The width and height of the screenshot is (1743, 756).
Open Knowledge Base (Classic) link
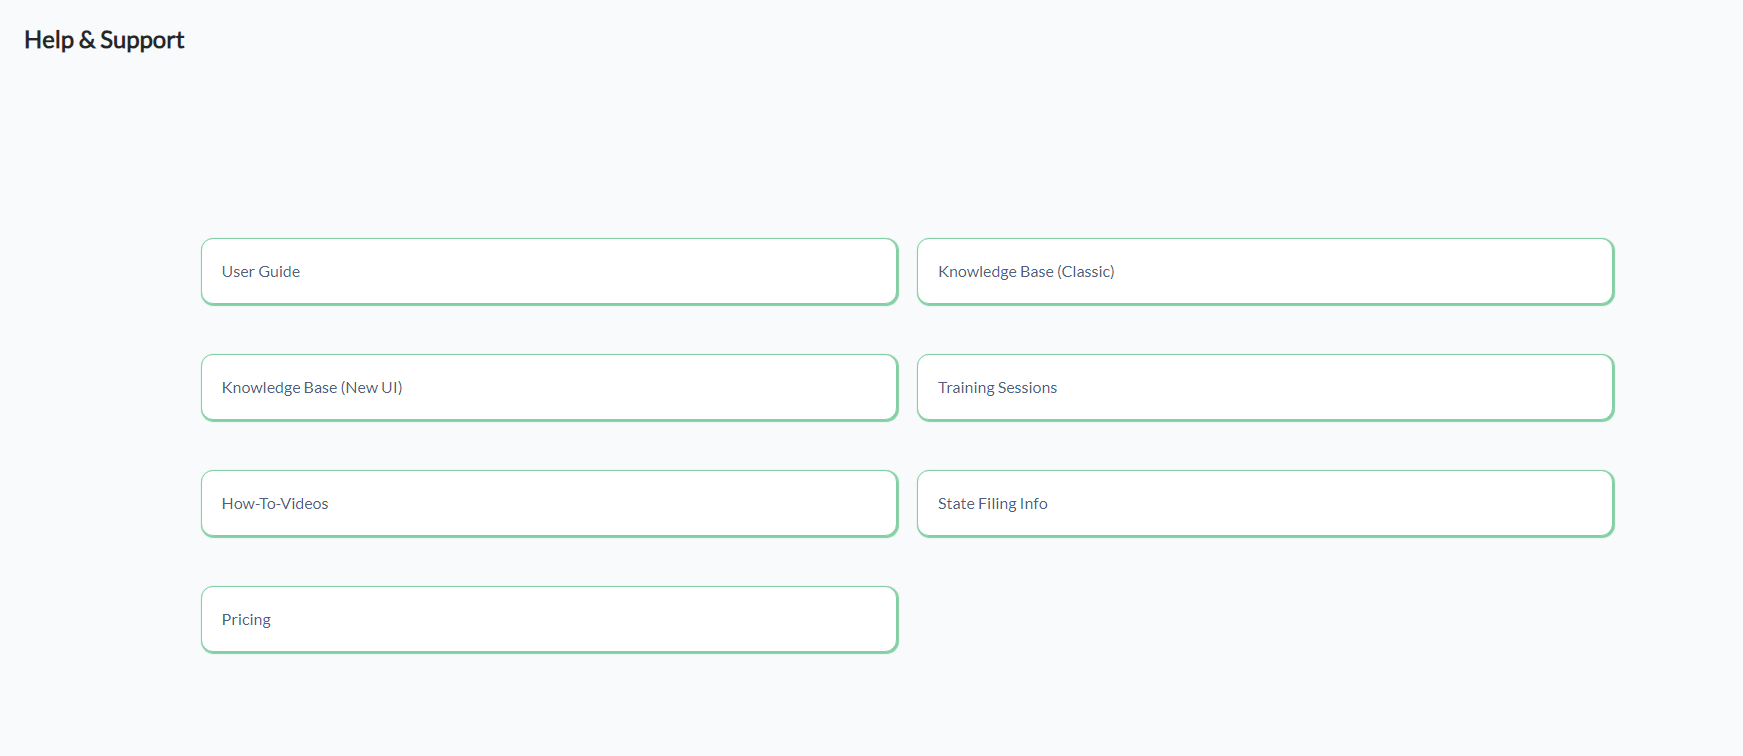click(1265, 271)
